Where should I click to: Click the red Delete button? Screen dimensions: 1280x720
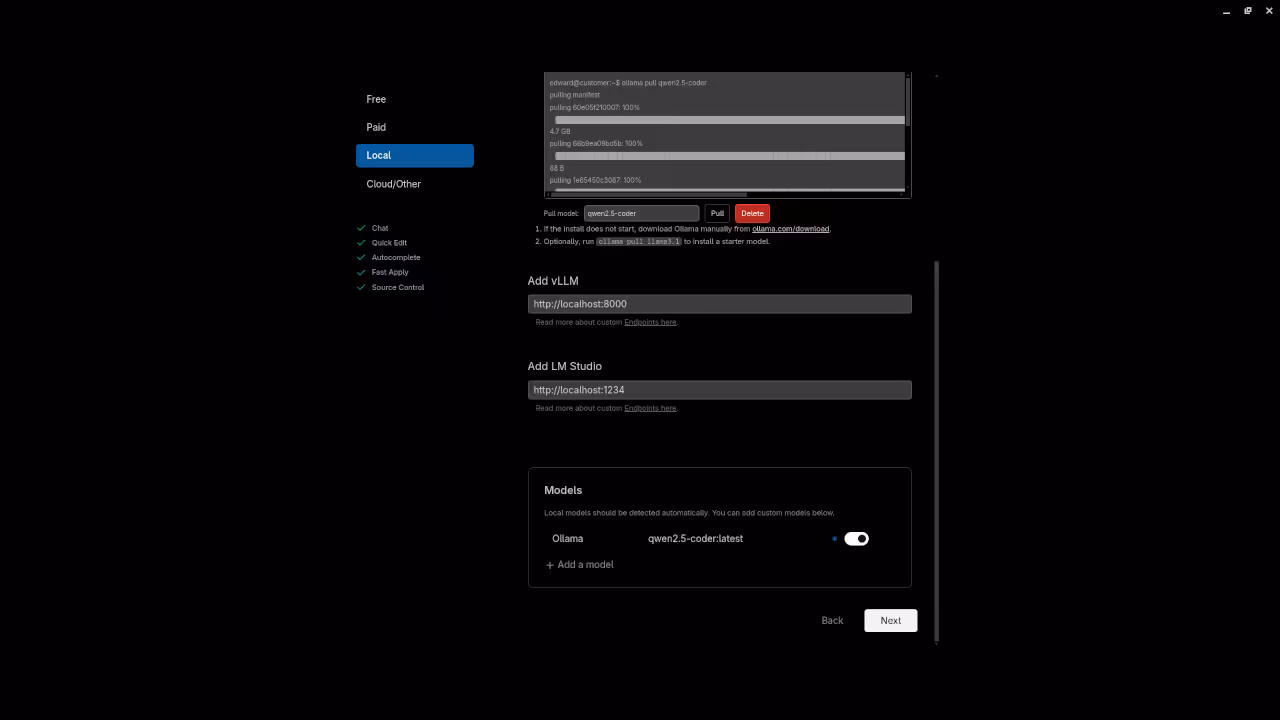(752, 213)
